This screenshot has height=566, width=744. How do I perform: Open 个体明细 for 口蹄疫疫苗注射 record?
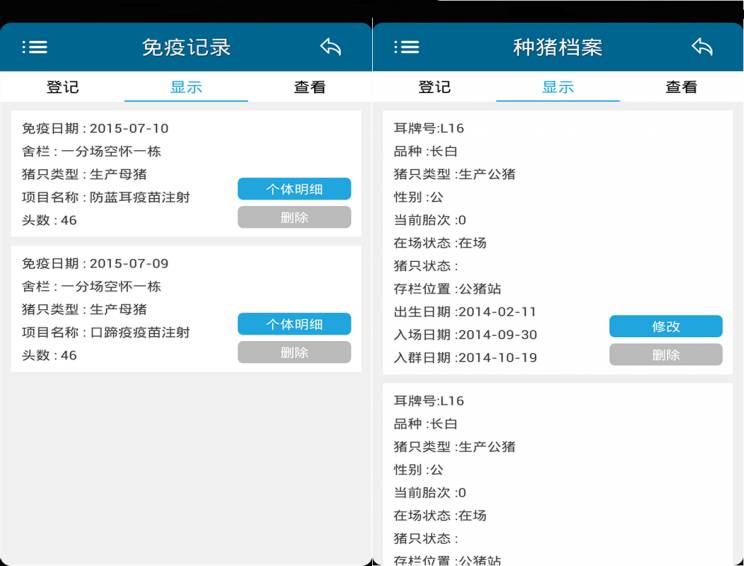pos(295,324)
